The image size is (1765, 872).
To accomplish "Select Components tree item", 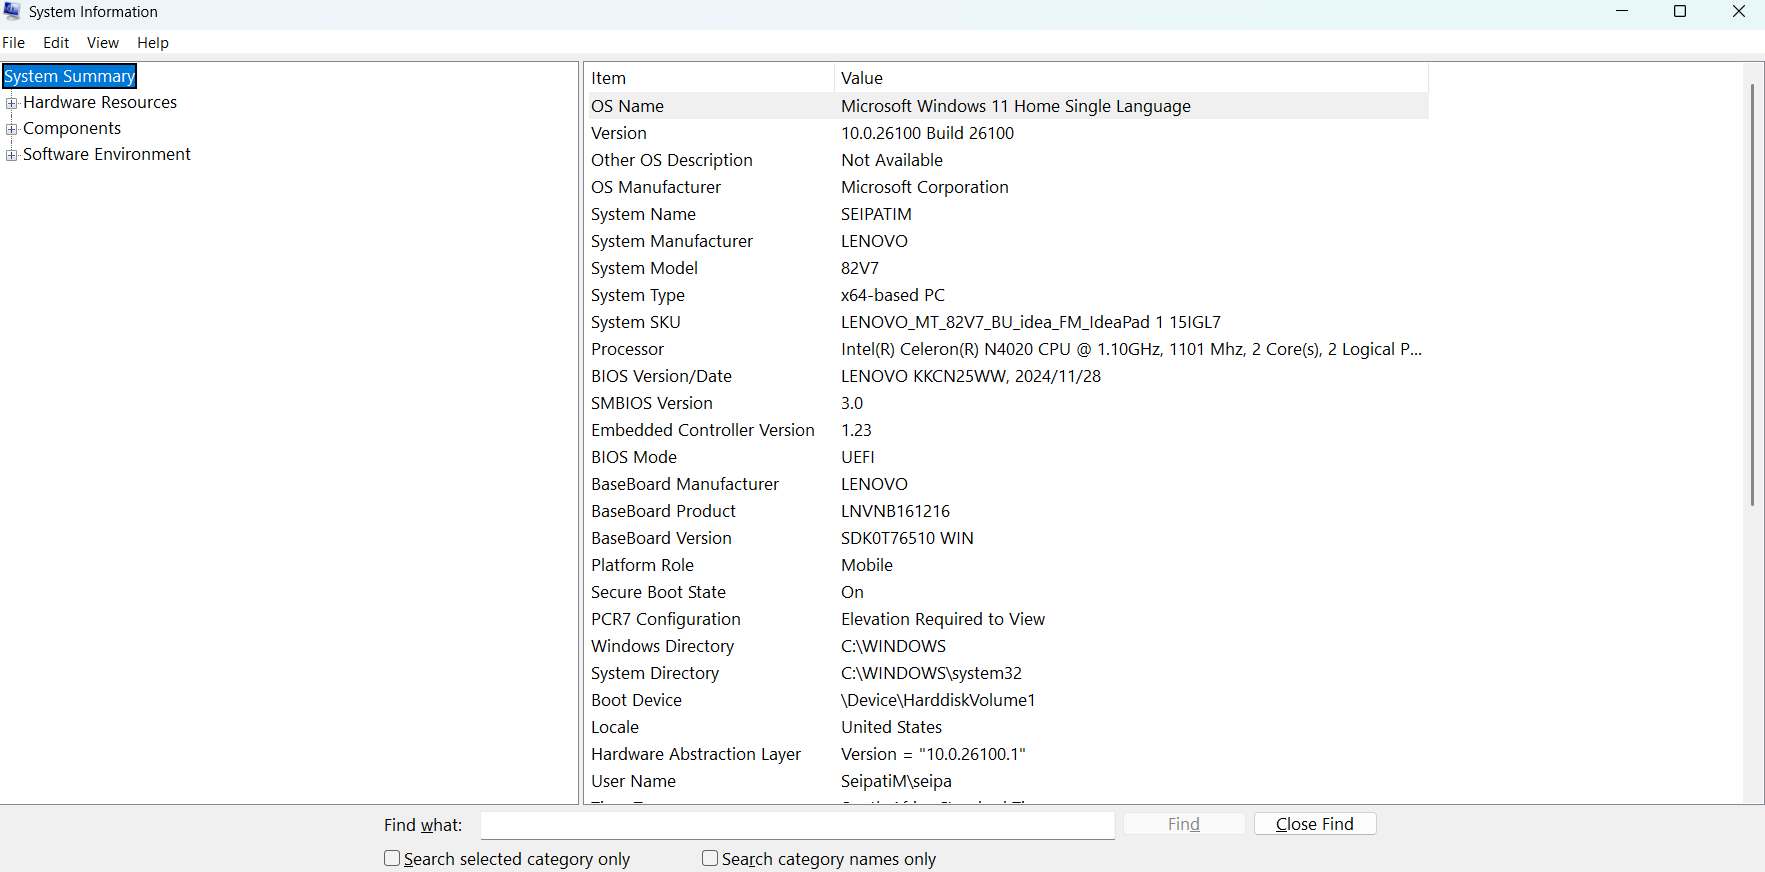I will pyautogui.click(x=72, y=128).
